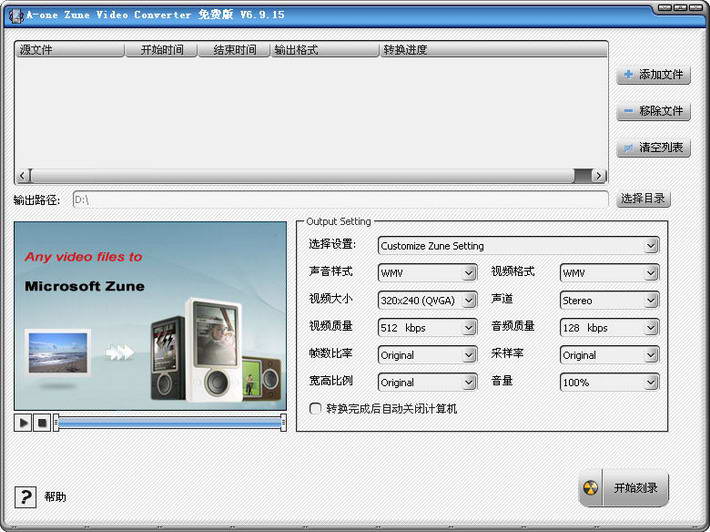The height and width of the screenshot is (532, 710).
Task: Open the 声道 Stereo dropdown
Action: click(609, 301)
